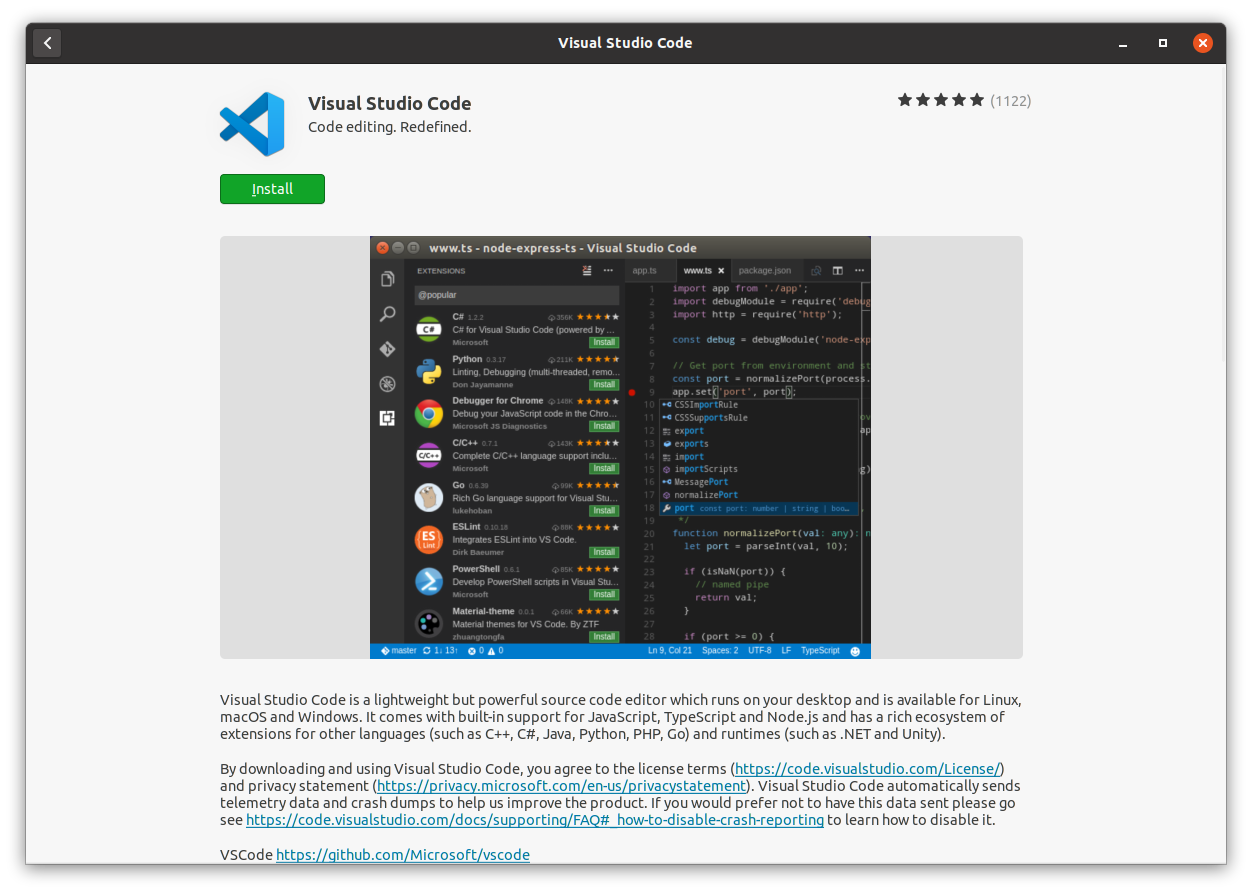Open the Microsoft privacy statement link
This screenshot has width=1252, height=893.
[x=560, y=786]
